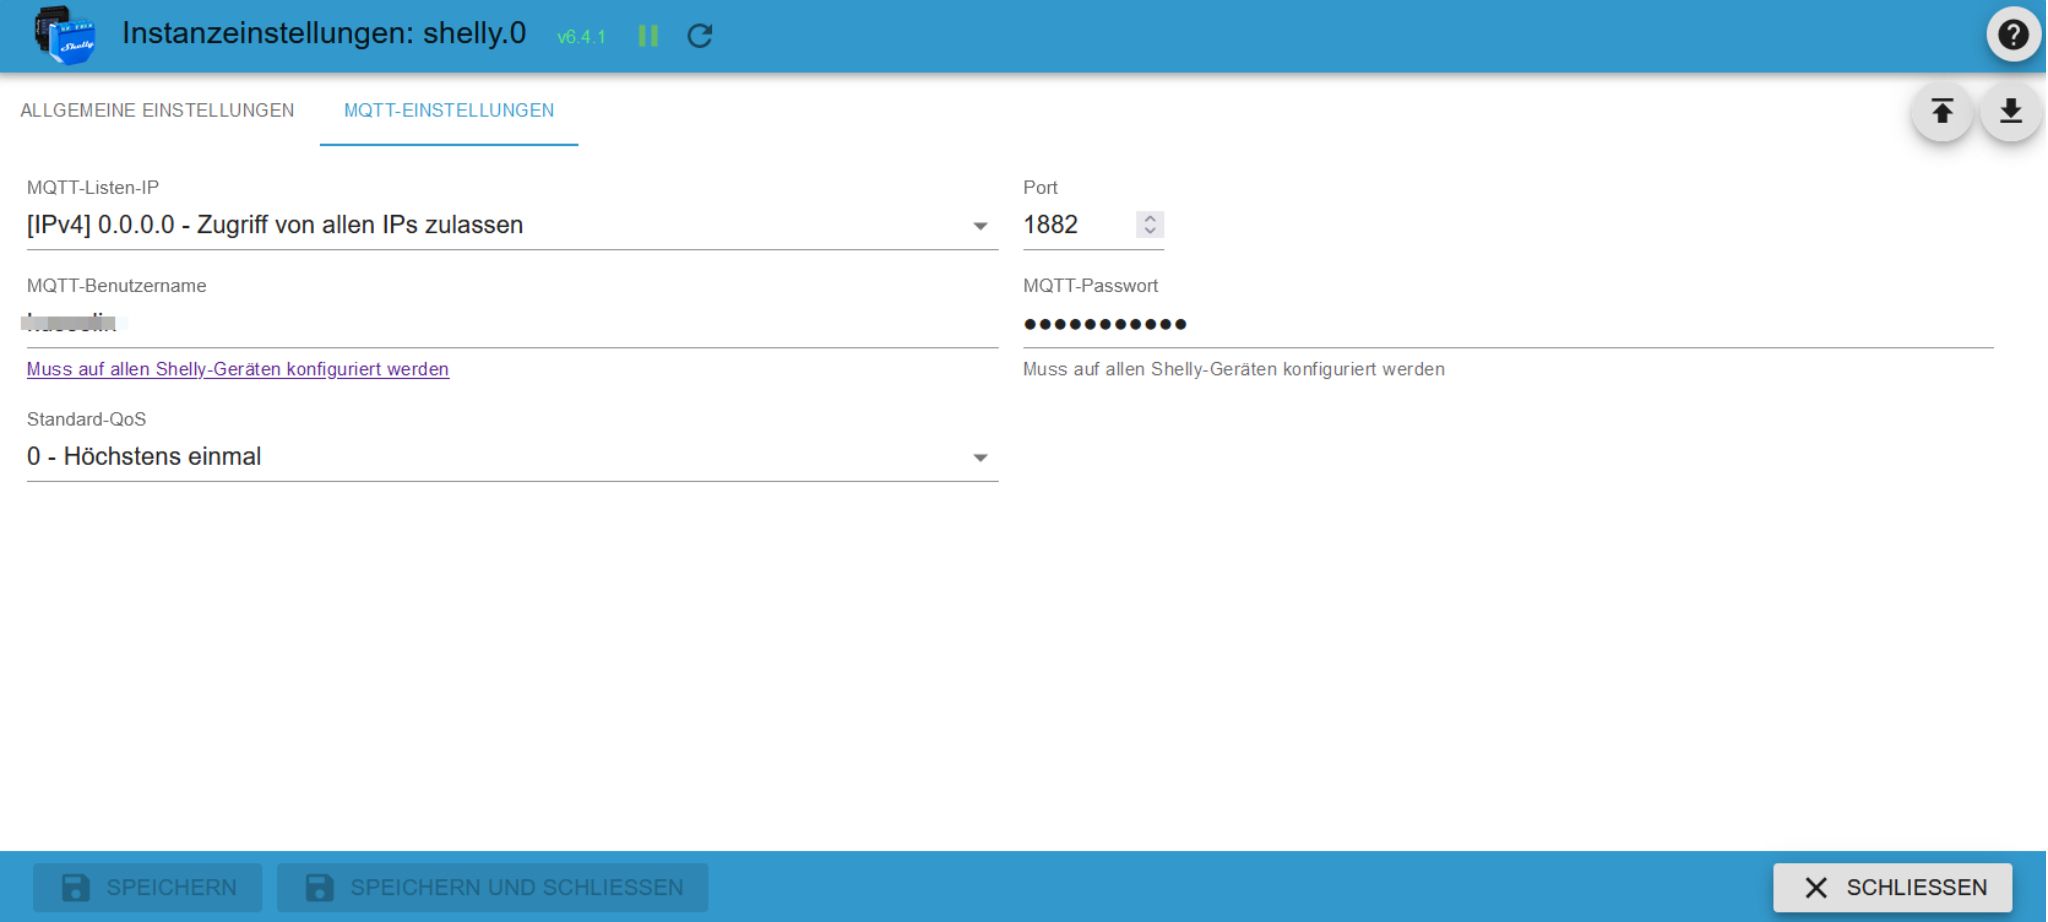Open the help question mark button

click(x=2013, y=35)
